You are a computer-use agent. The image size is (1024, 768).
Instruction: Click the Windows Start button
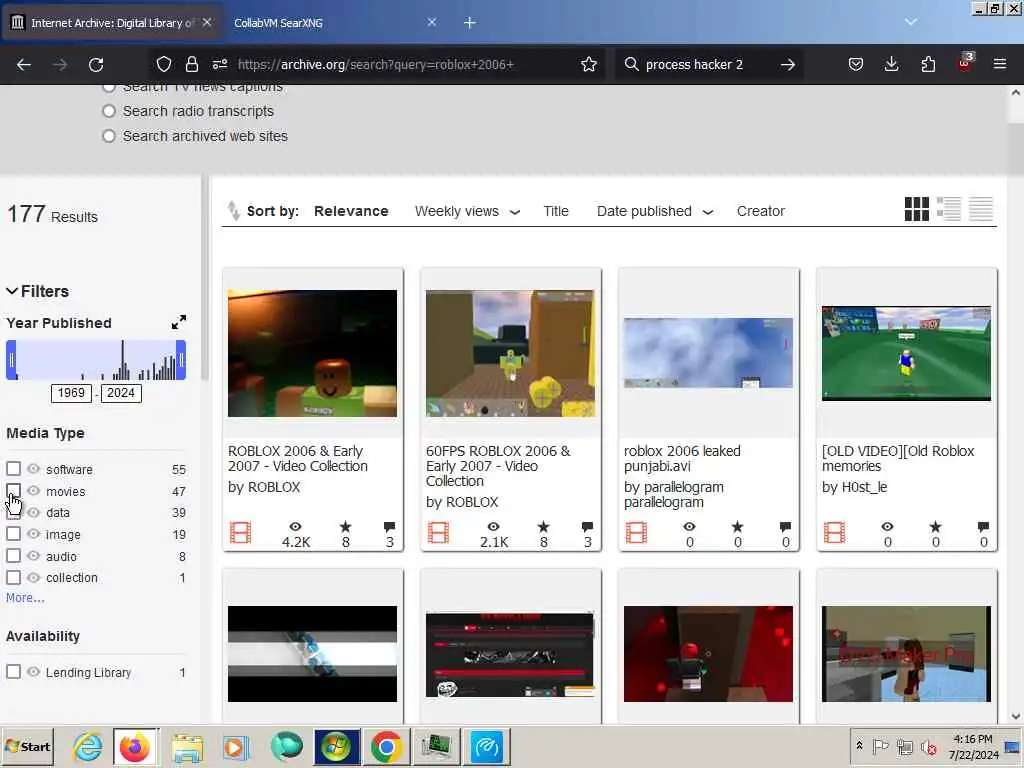tap(27, 746)
